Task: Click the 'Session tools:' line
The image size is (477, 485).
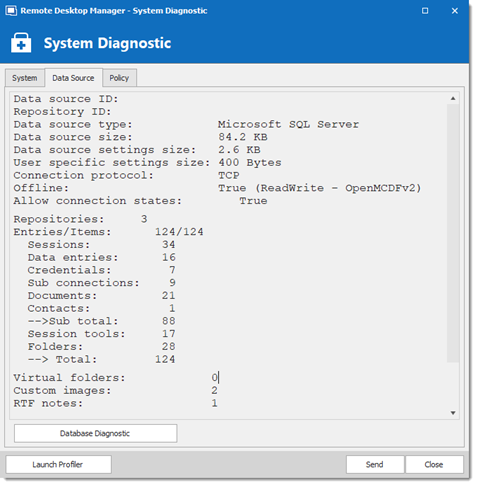Action: pos(101,334)
